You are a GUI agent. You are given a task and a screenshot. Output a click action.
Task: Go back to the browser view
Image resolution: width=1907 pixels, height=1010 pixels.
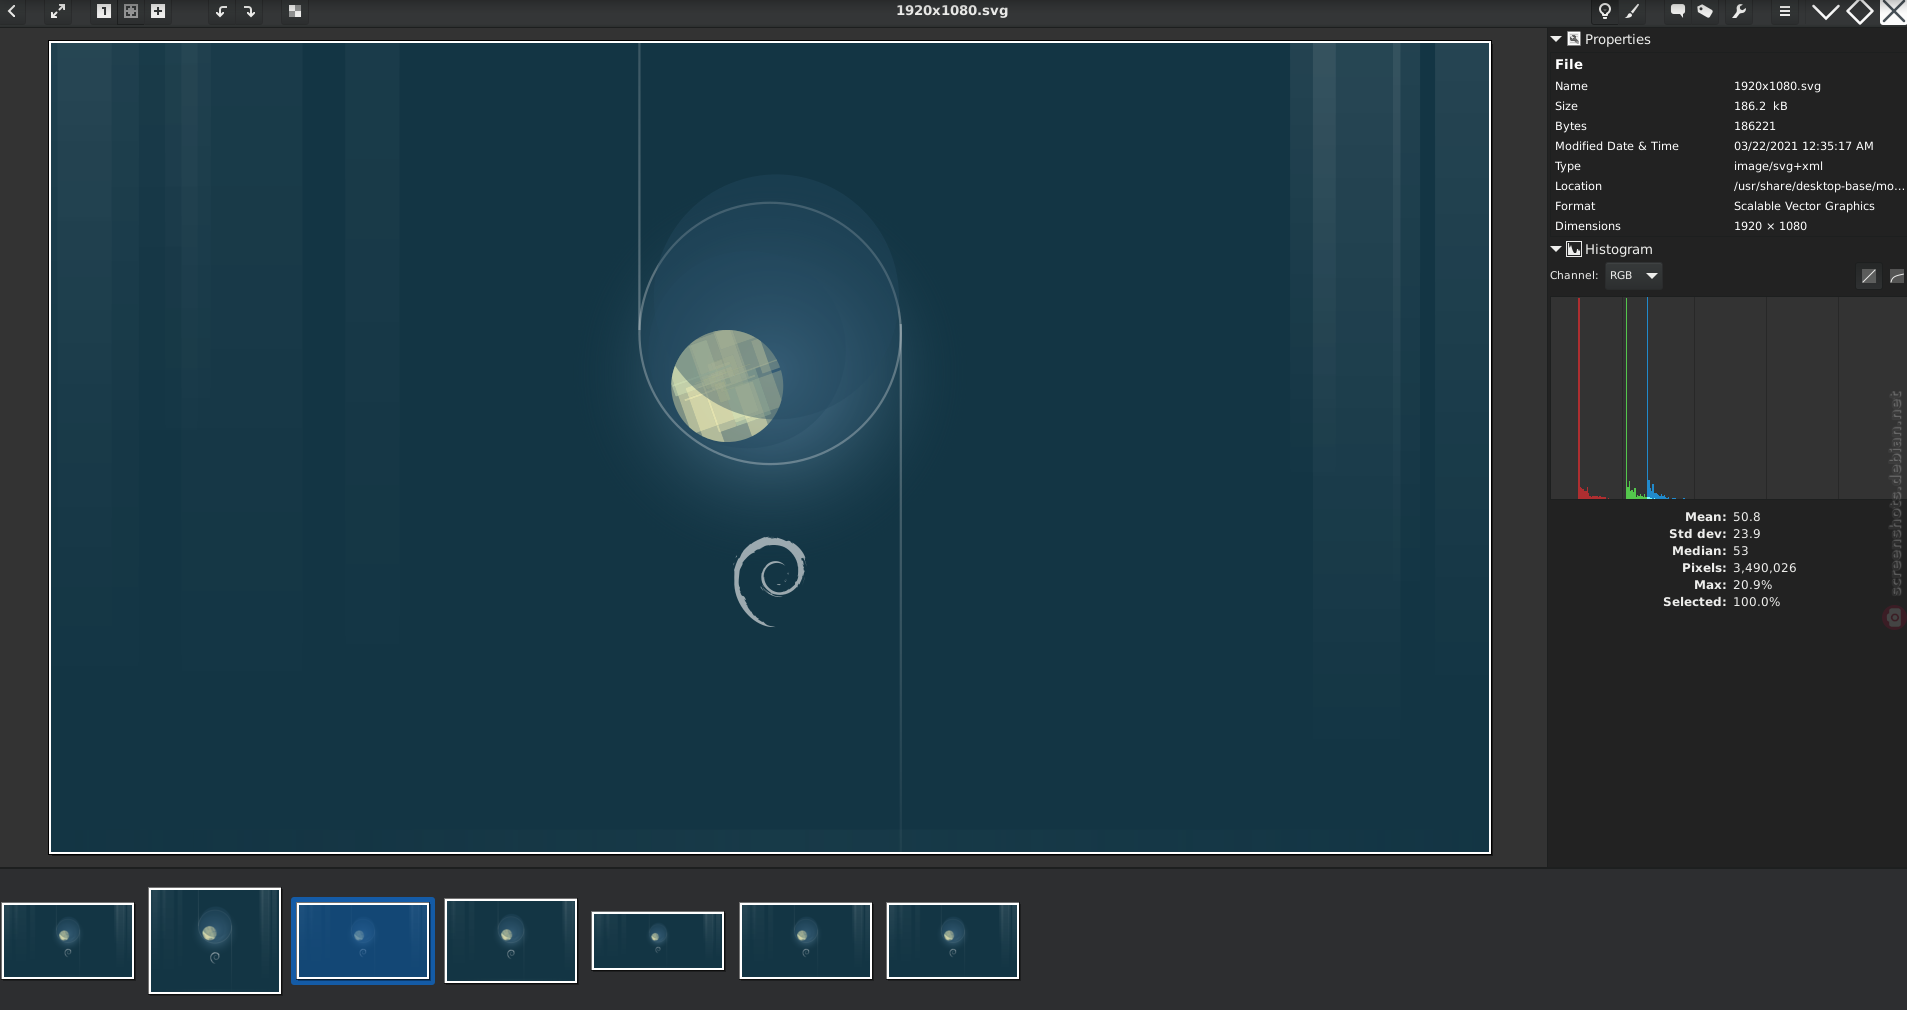(x=13, y=11)
